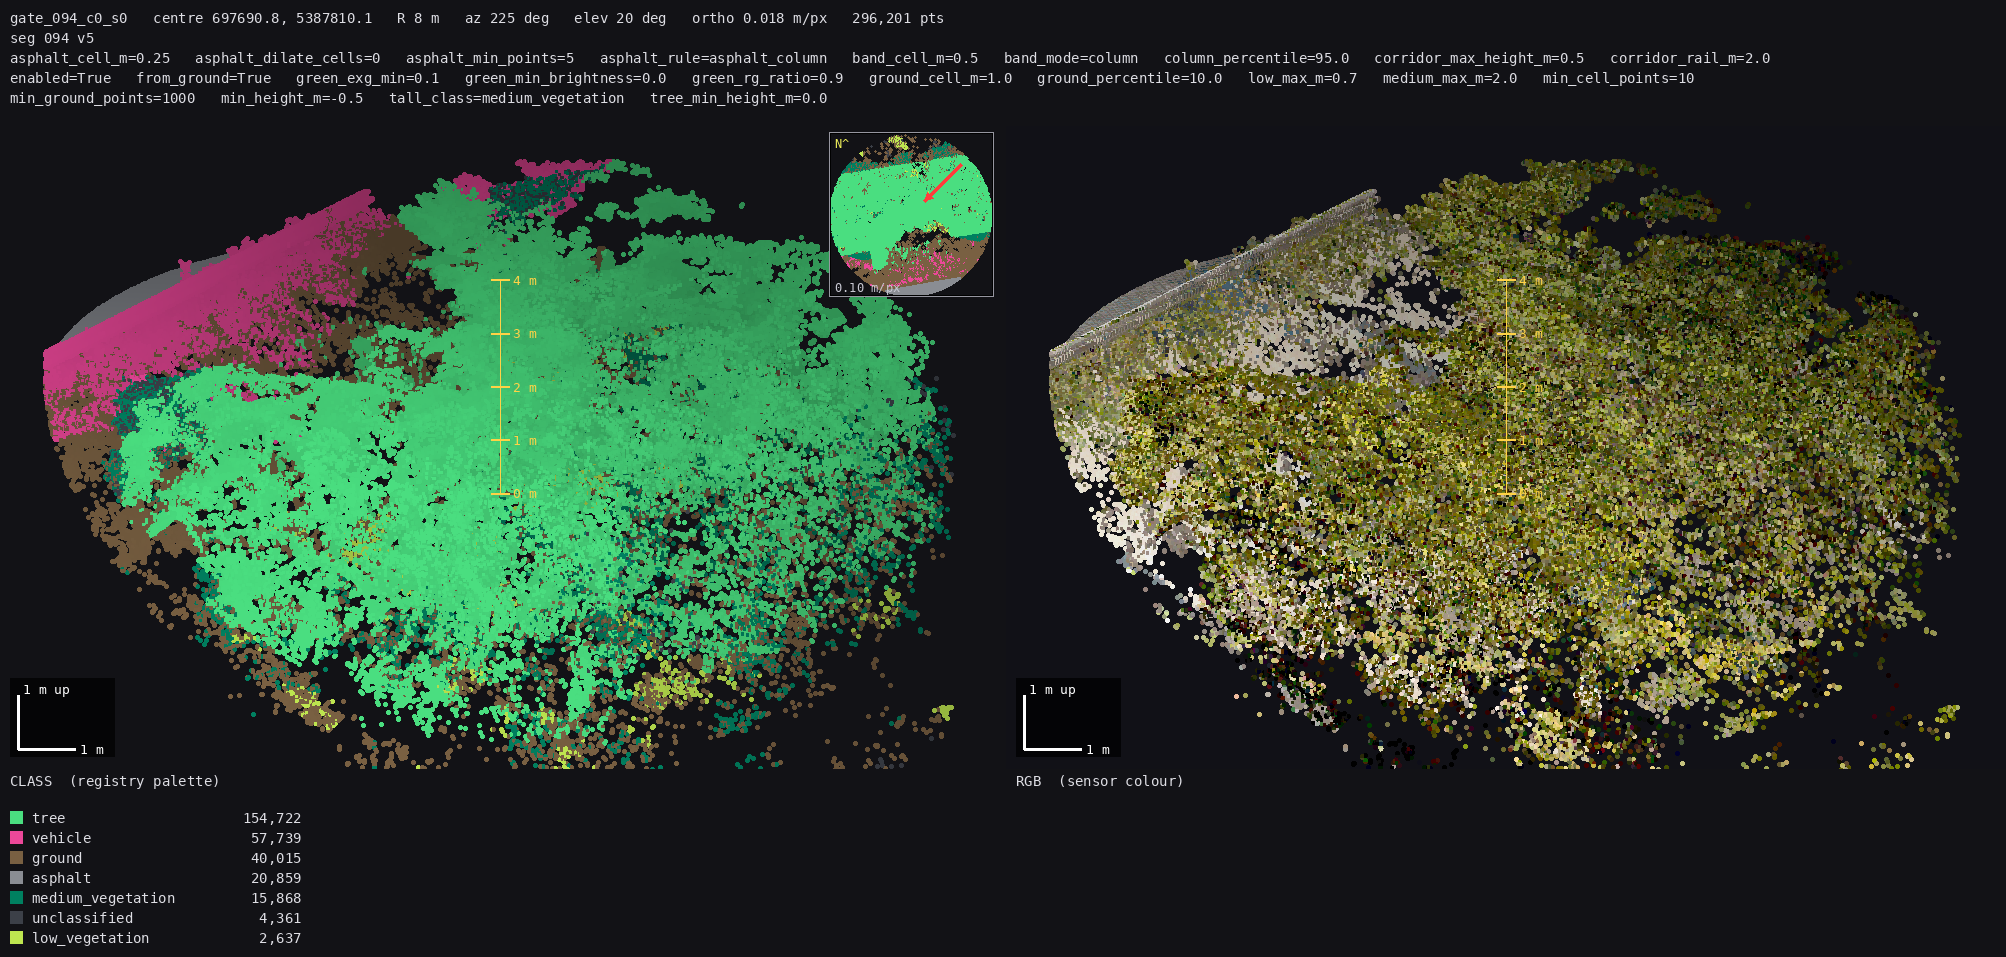Open the circular overview minimap inset
The width and height of the screenshot is (2006, 957).
pos(911,214)
